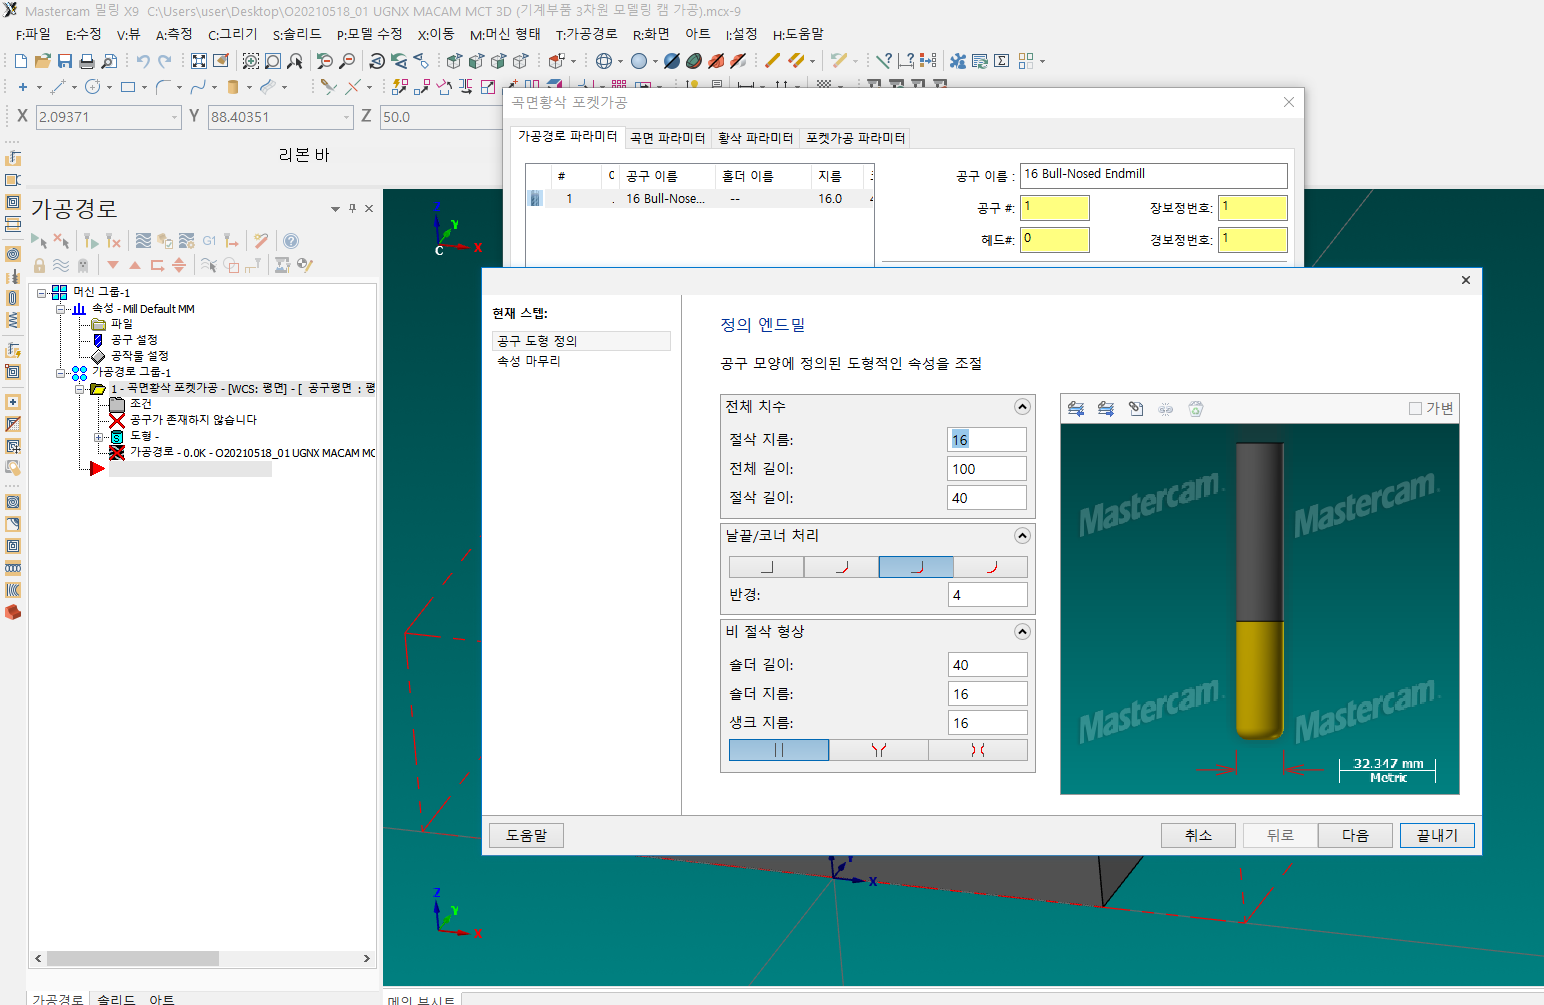Click the red solid cube icon on left sidebar
The width and height of the screenshot is (1544, 1005).
point(13,612)
